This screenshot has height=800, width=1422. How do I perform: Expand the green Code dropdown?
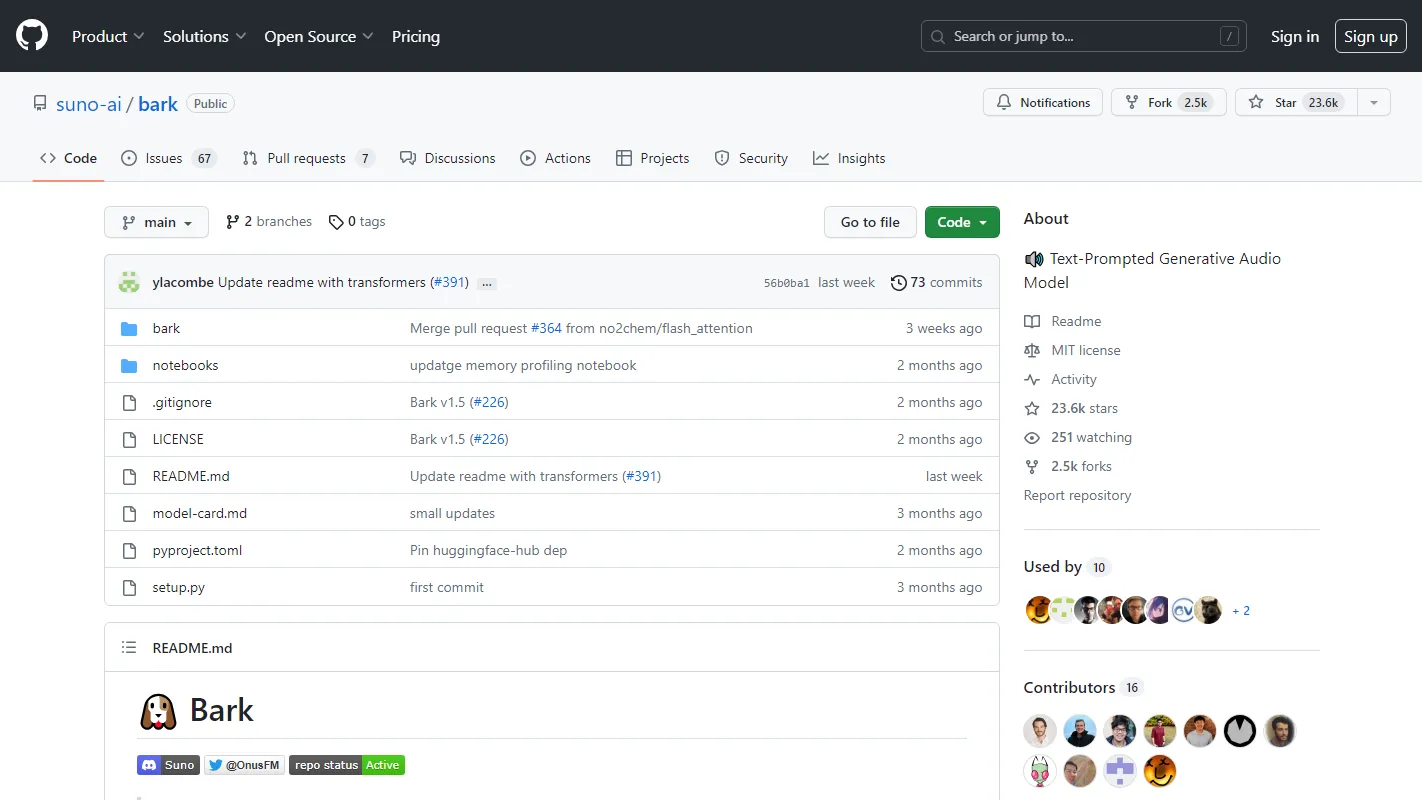click(961, 222)
